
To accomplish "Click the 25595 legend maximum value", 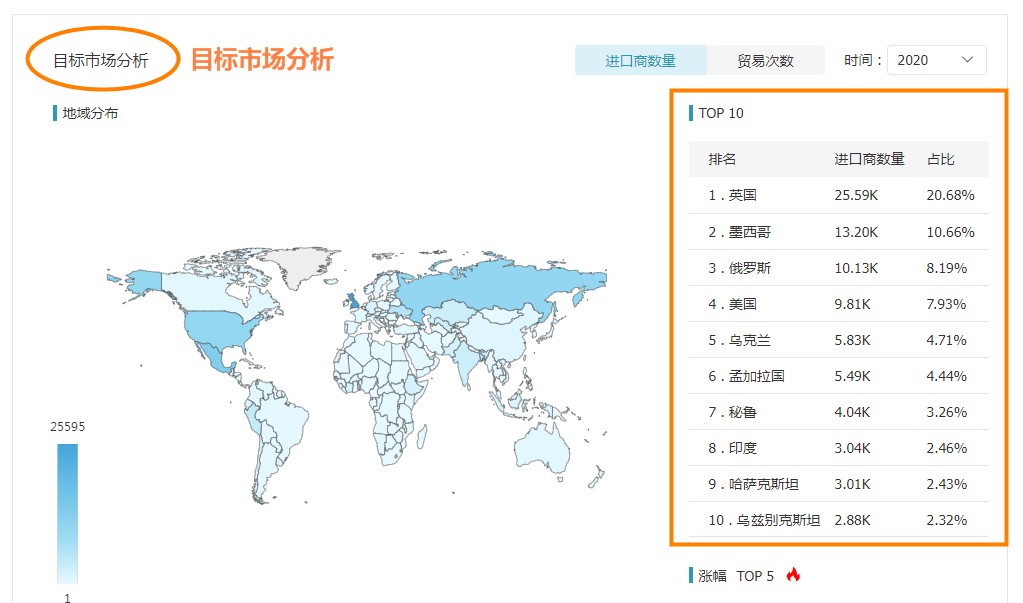I will point(67,426).
